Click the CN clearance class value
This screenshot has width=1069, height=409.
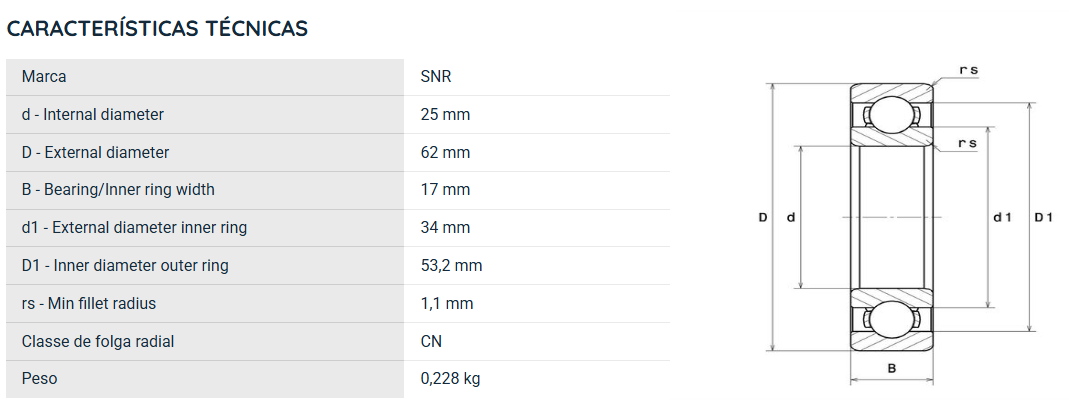432,341
